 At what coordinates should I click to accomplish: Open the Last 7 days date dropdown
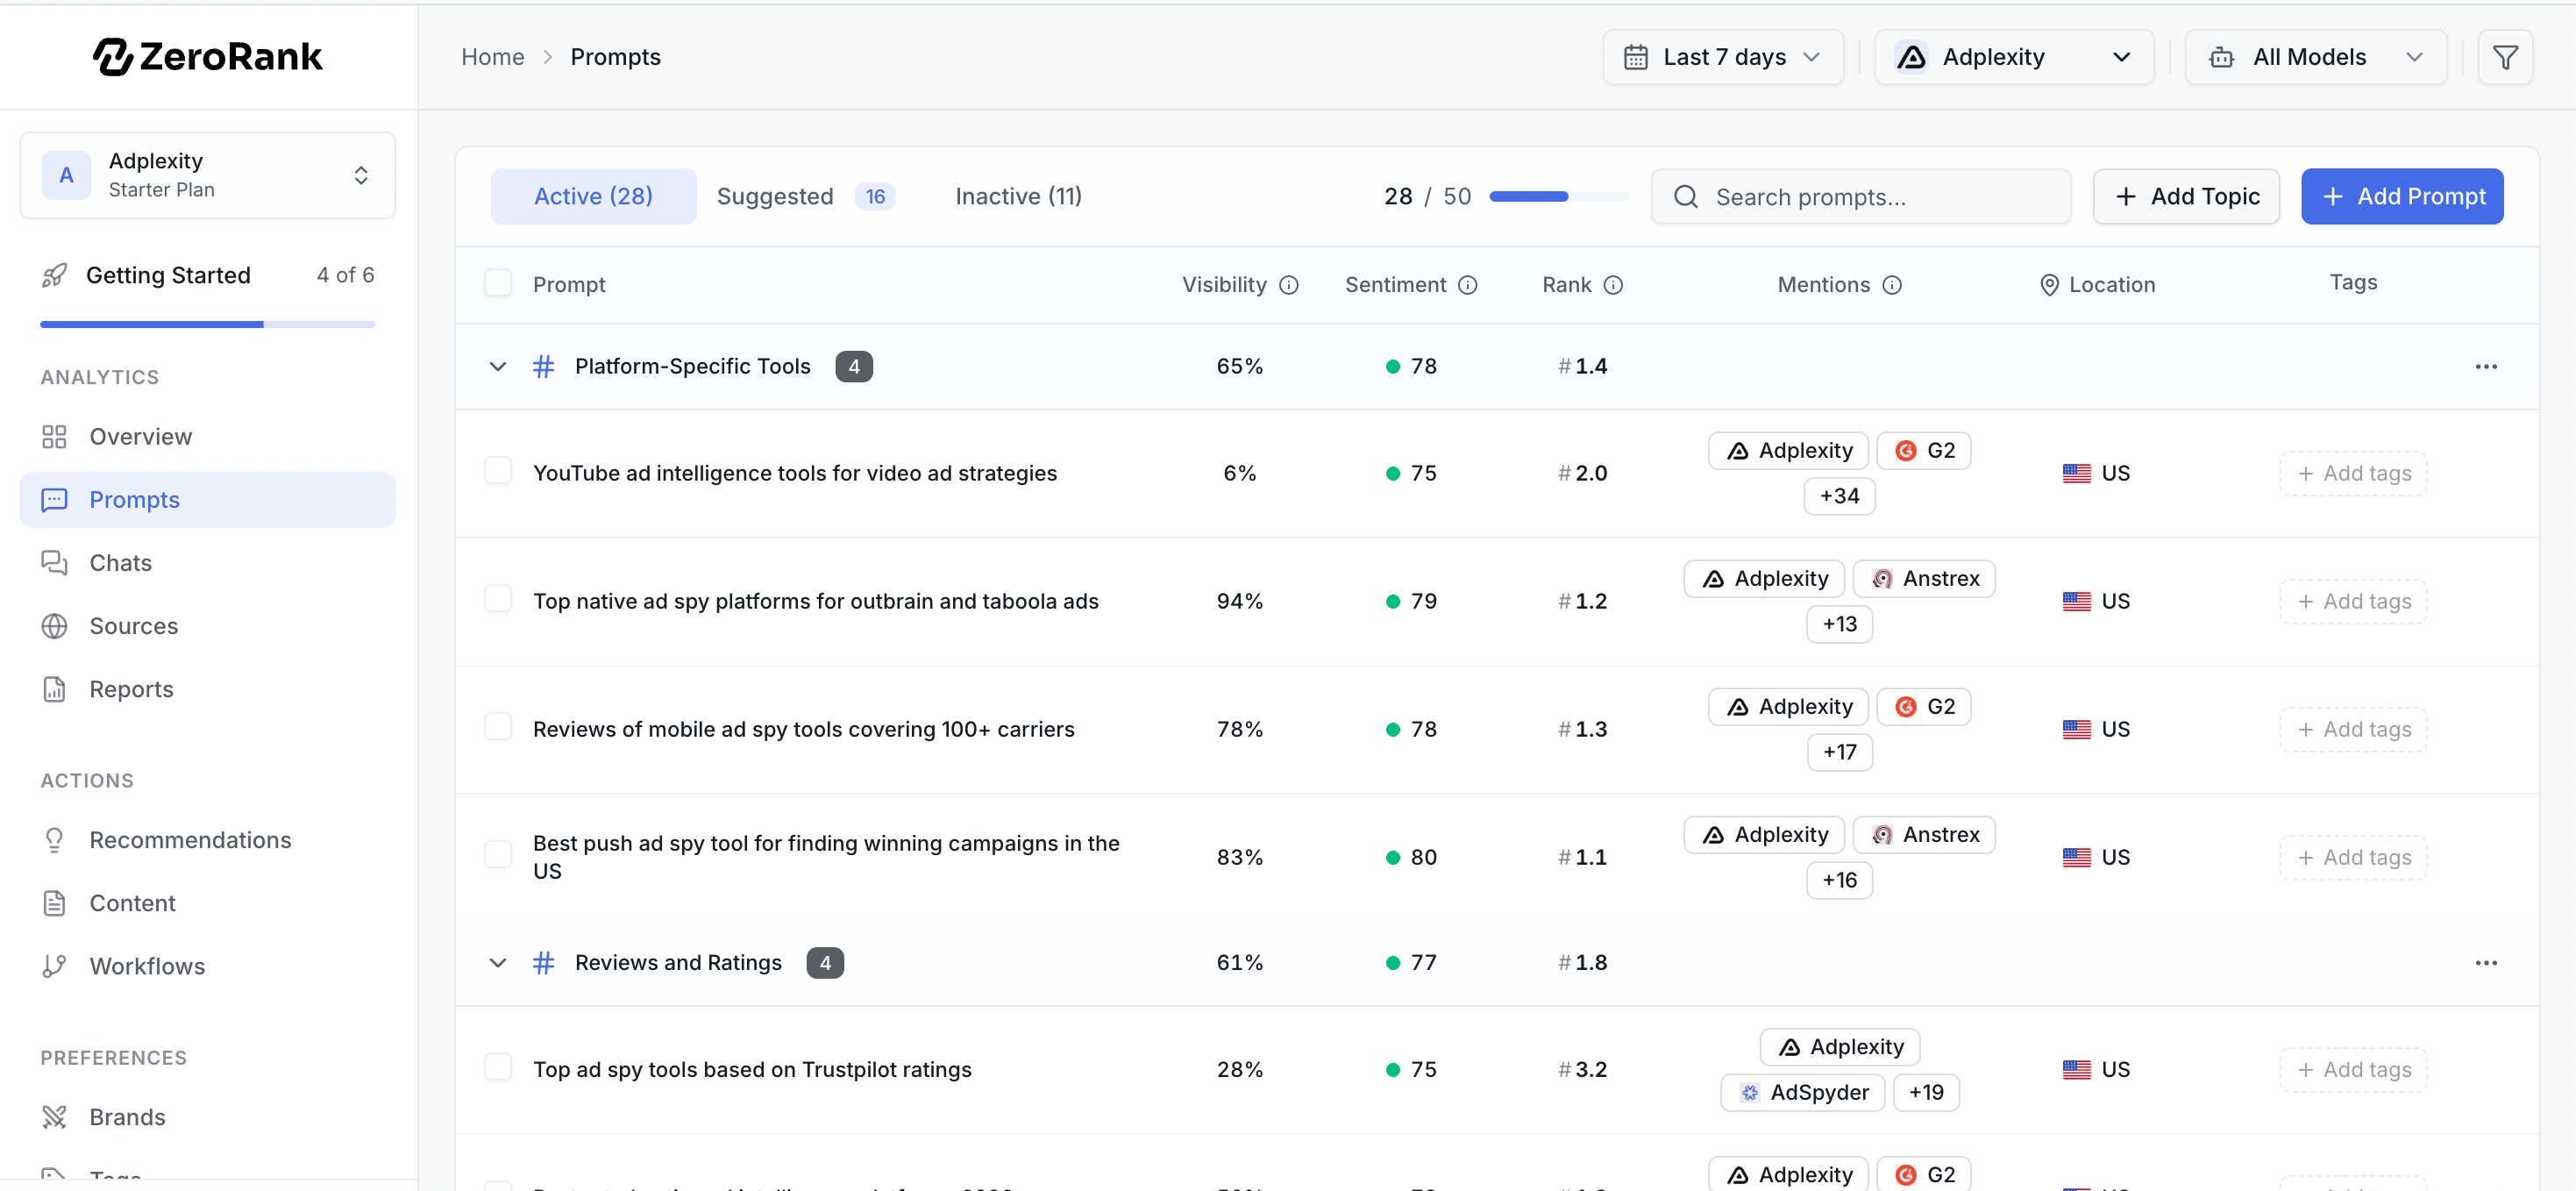coord(1723,57)
